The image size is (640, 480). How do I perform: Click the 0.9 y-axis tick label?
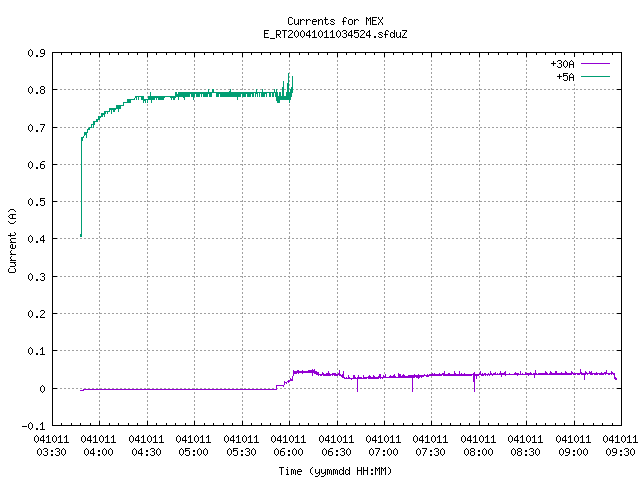[36, 53]
